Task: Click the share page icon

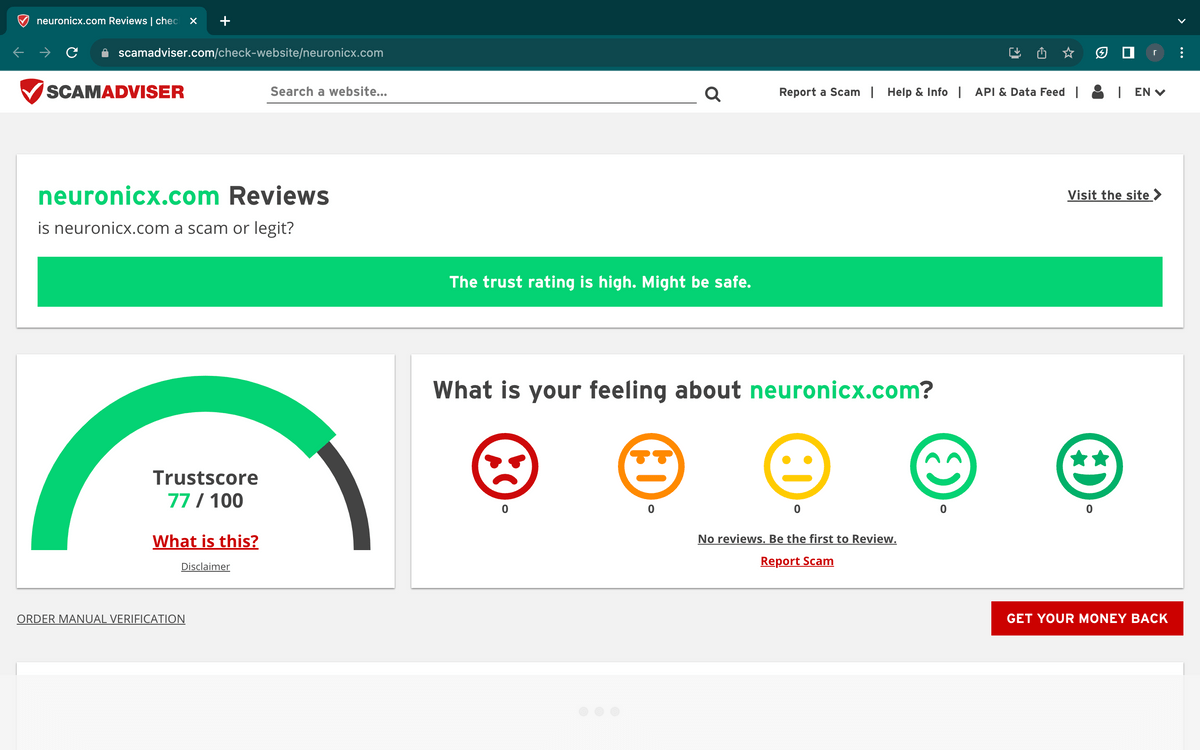Action: pos(1041,53)
